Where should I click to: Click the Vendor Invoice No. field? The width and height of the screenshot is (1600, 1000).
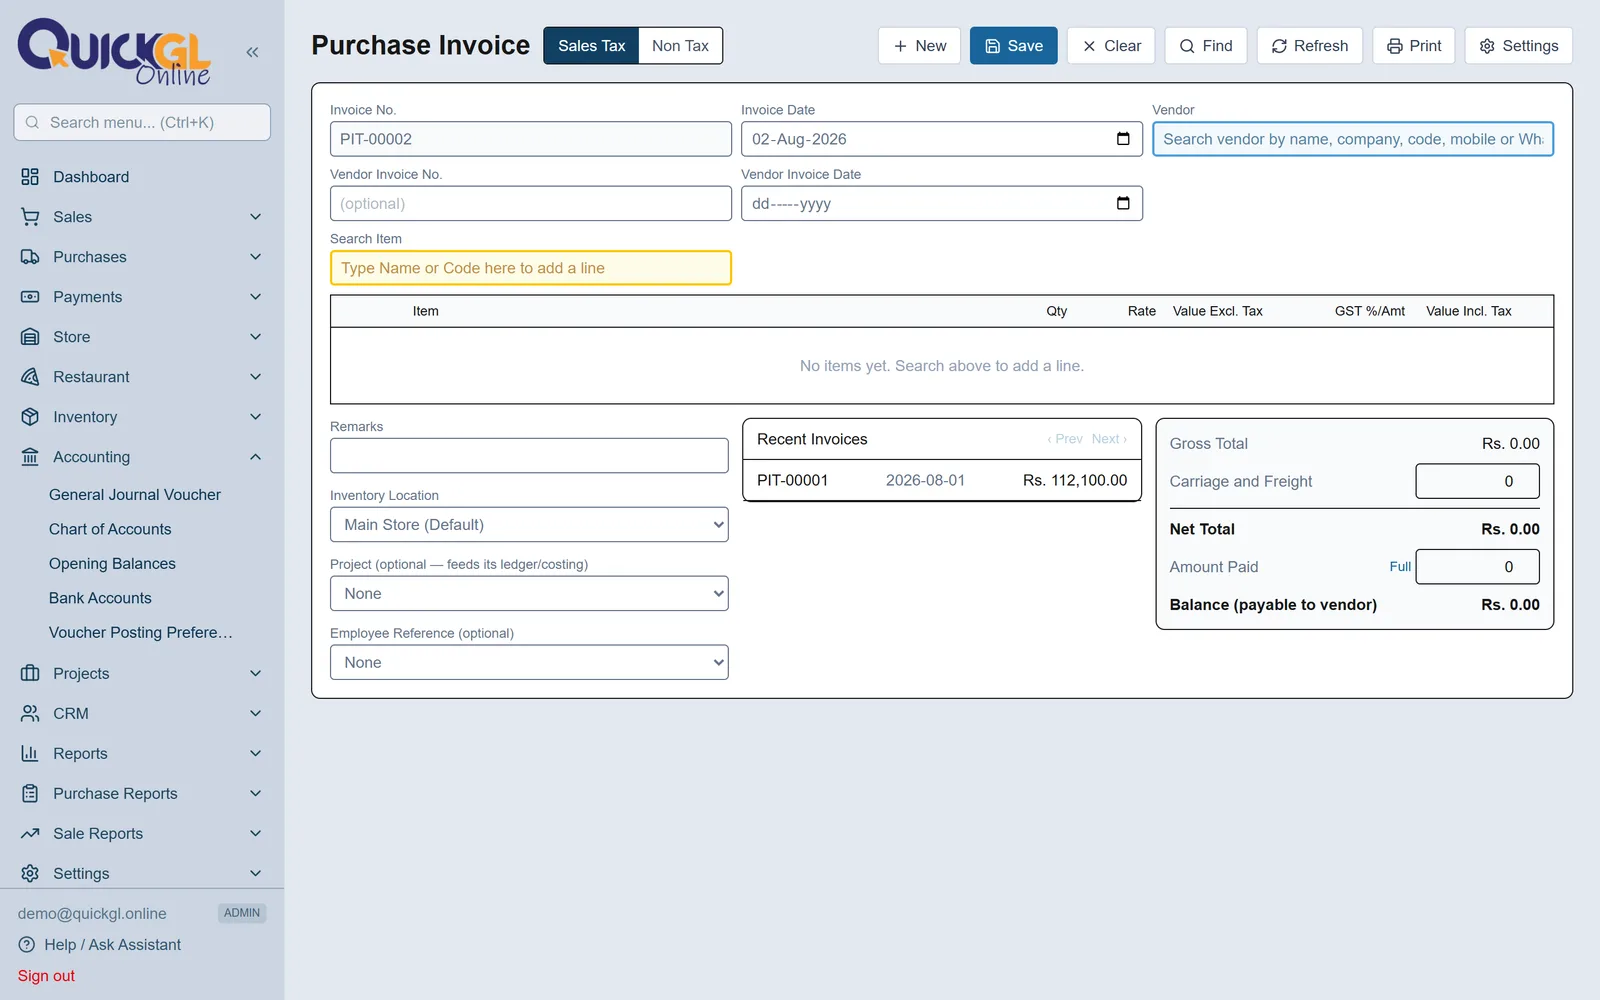pyautogui.click(x=531, y=203)
